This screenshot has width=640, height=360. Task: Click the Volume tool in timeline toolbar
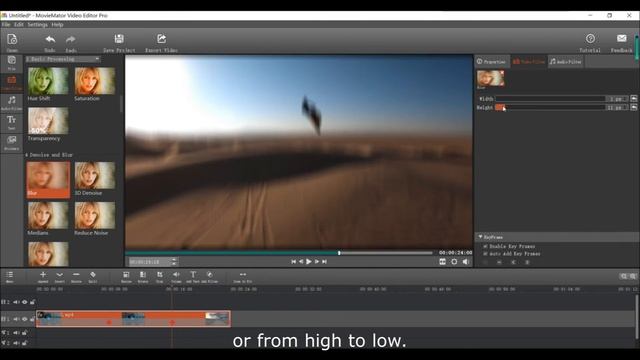click(176, 276)
